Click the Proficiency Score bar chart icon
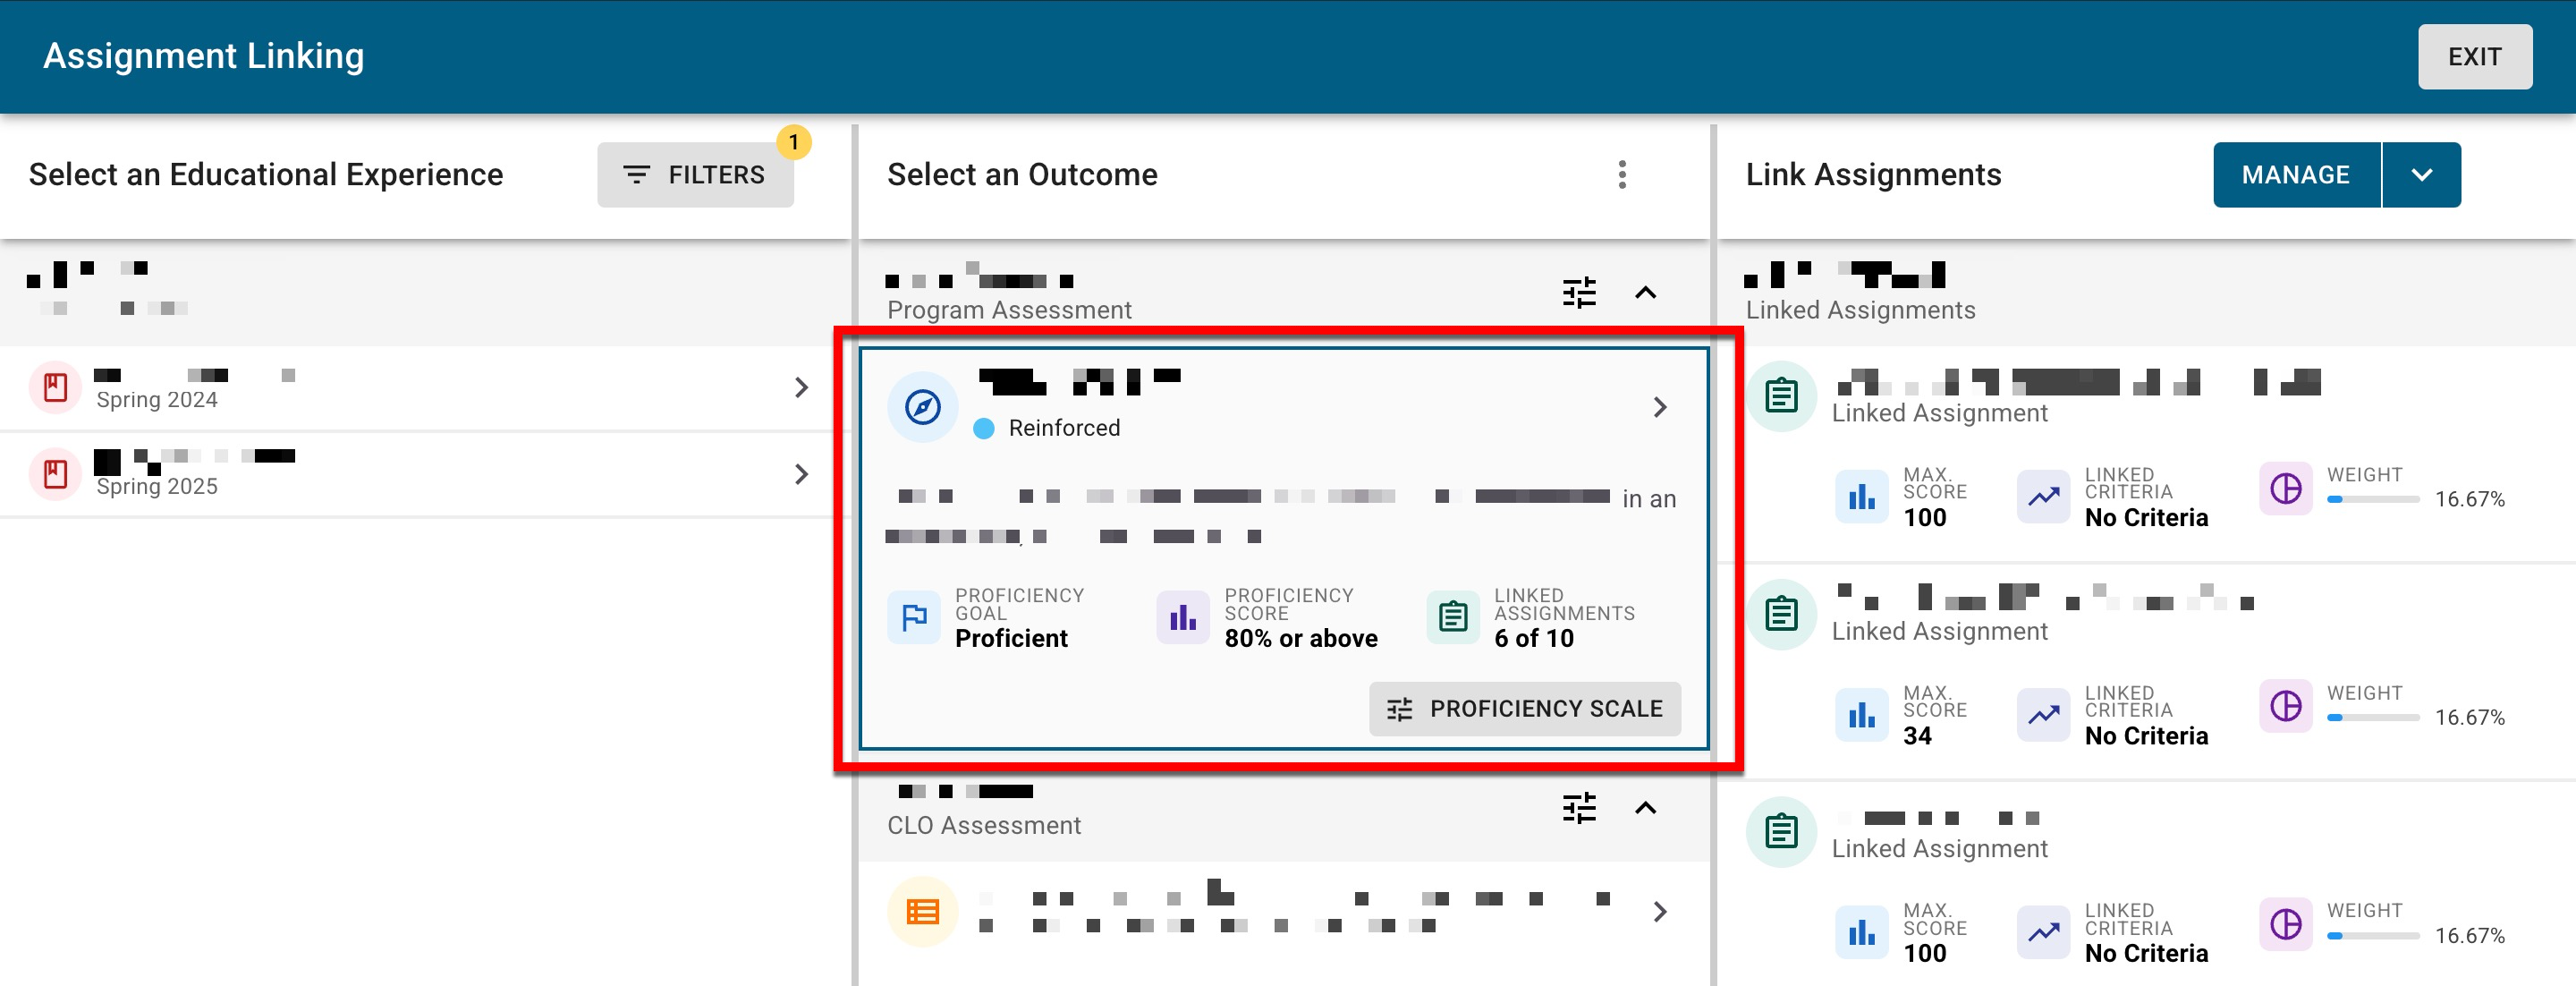2576x986 pixels. [1182, 617]
